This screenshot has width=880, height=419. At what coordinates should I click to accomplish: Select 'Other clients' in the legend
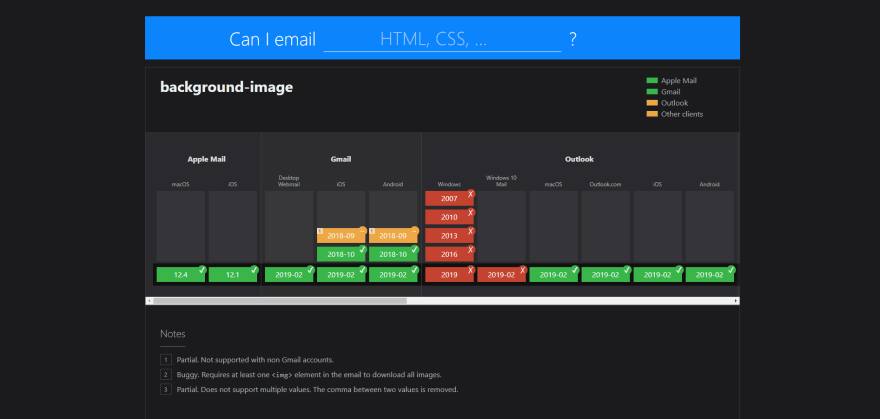(x=681, y=114)
